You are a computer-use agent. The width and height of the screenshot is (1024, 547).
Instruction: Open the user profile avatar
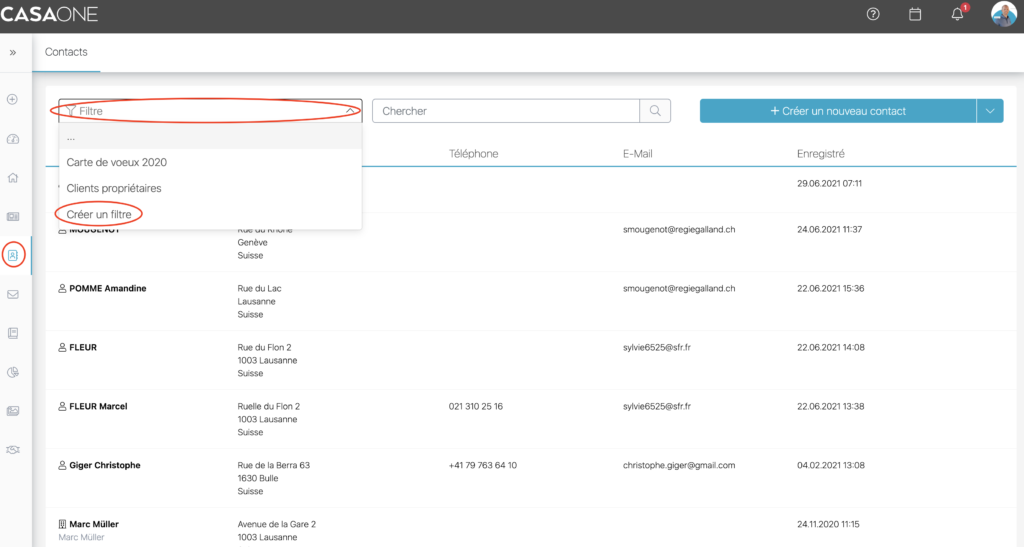(1003, 14)
